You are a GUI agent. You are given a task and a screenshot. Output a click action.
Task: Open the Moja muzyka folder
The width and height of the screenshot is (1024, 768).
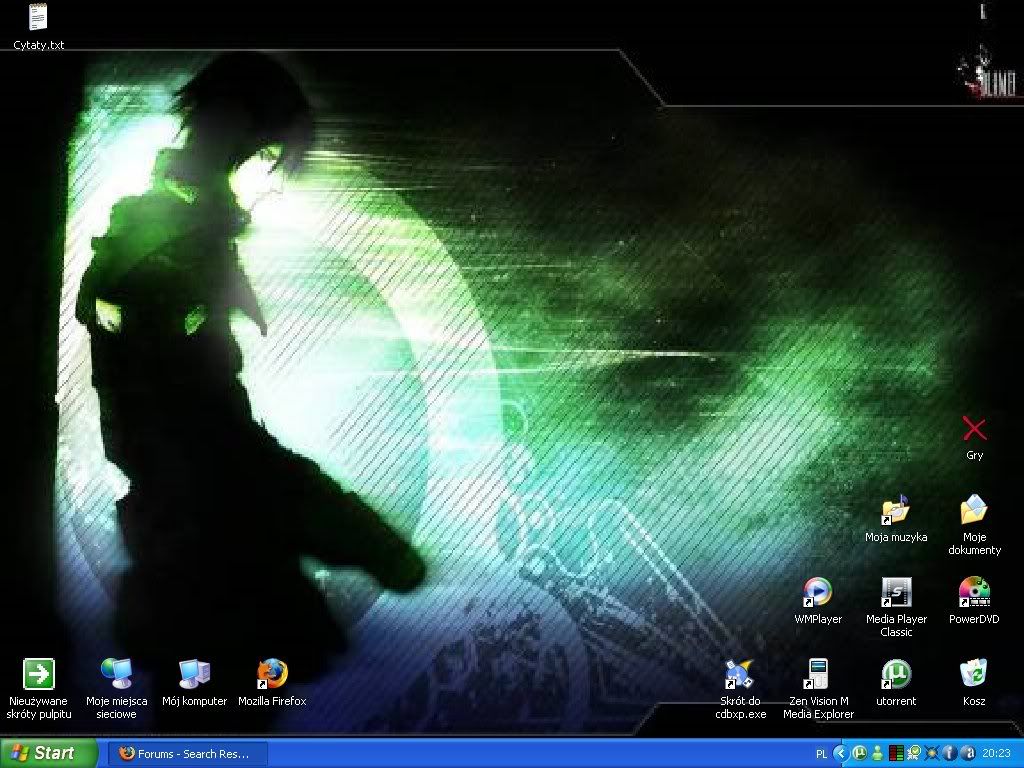(896, 510)
